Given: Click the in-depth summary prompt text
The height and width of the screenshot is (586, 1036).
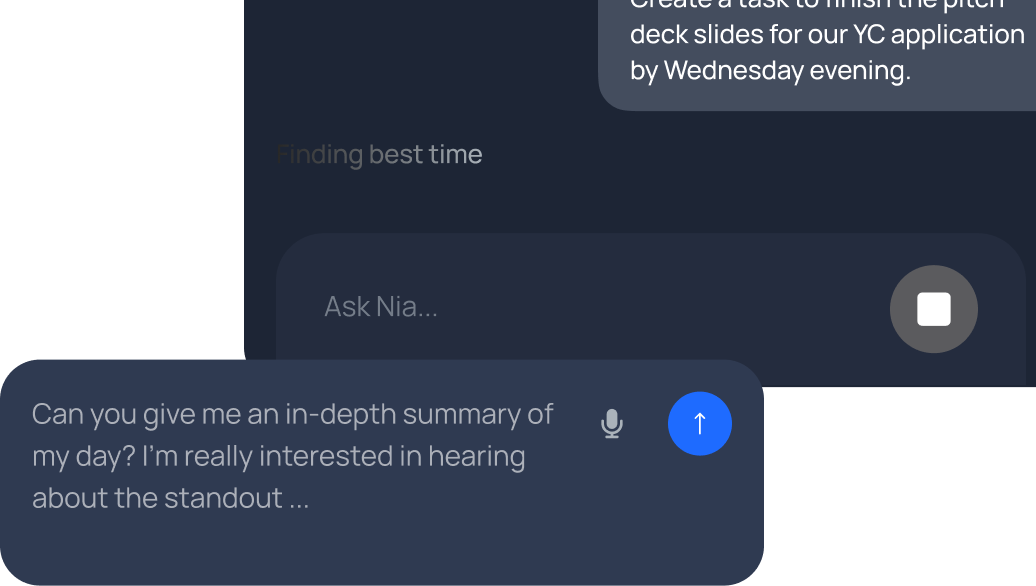Looking at the screenshot, I should click(x=292, y=455).
